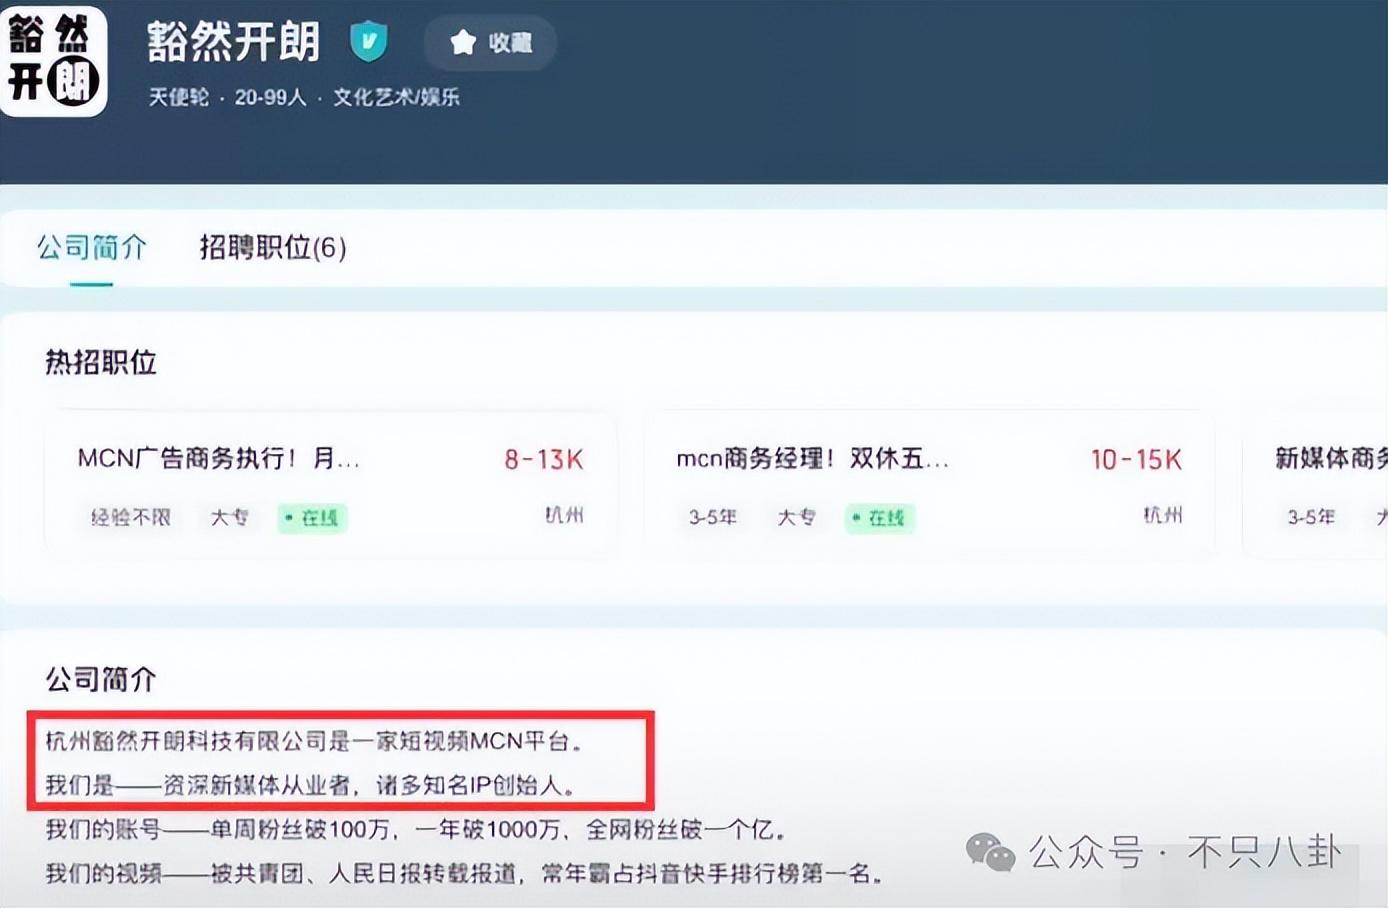Click the 热招职位 section heading

click(101, 362)
